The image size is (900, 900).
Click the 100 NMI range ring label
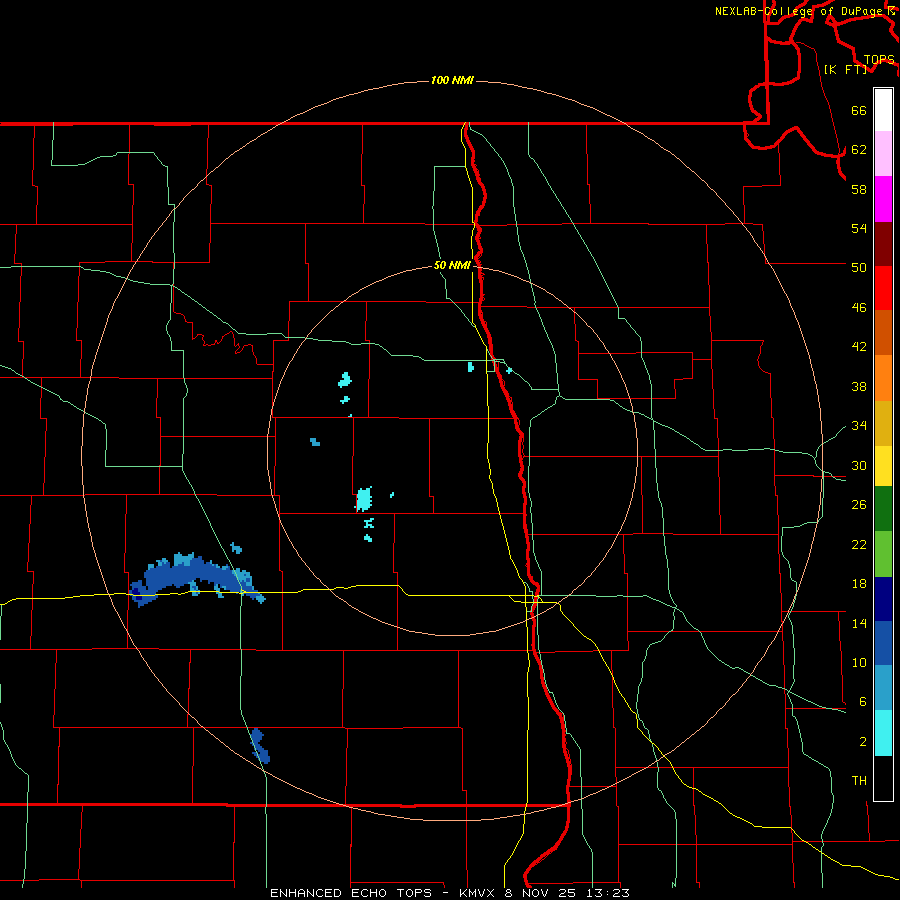coord(452,80)
